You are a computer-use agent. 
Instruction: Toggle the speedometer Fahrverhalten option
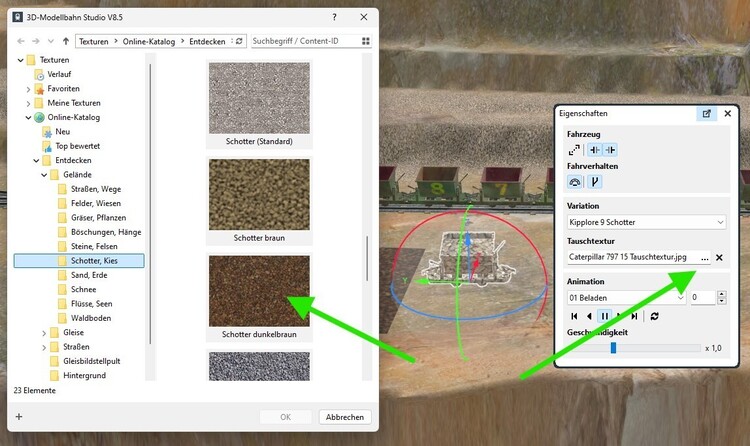(x=575, y=182)
